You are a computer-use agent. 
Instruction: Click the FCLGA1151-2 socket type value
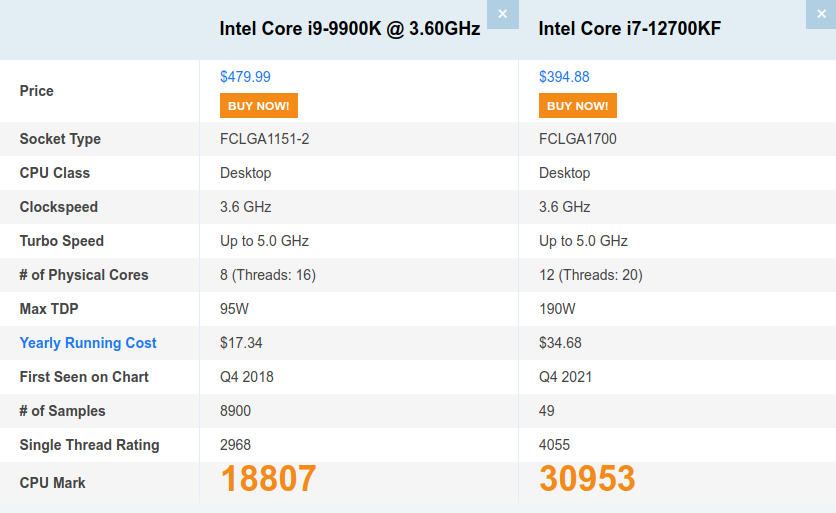point(265,139)
